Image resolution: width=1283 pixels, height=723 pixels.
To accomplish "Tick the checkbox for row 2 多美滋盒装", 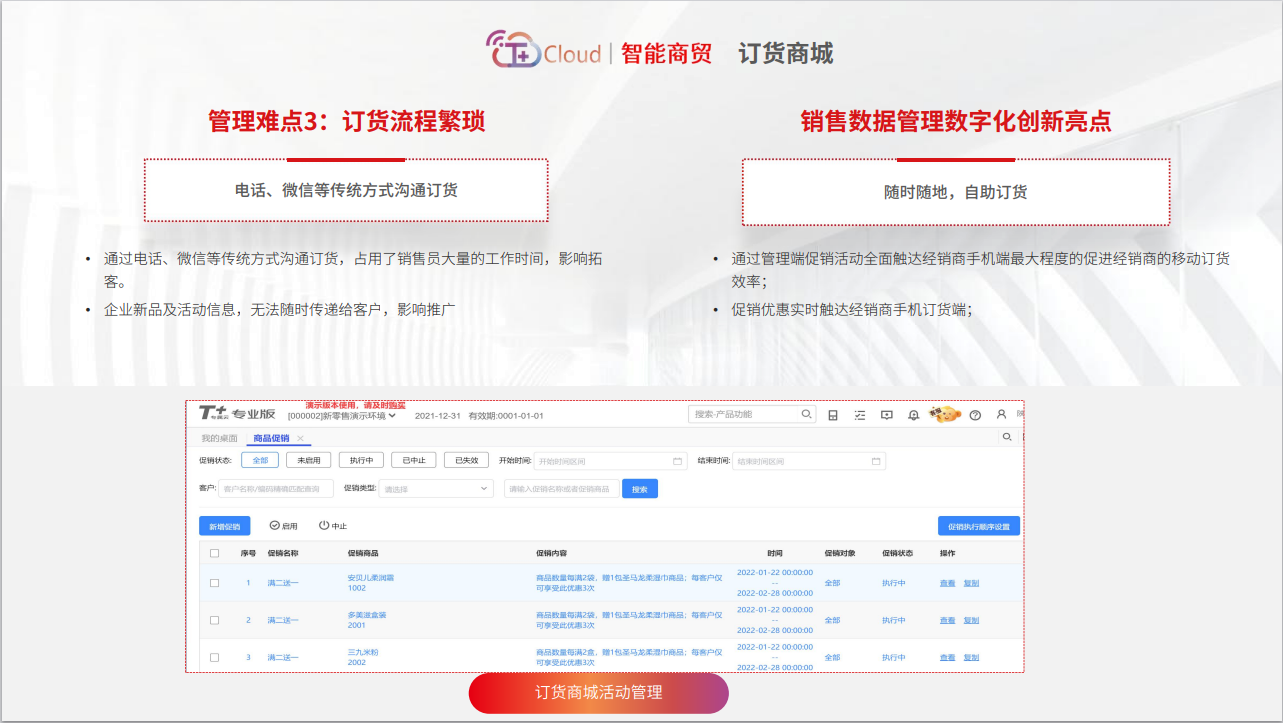I will [x=214, y=620].
